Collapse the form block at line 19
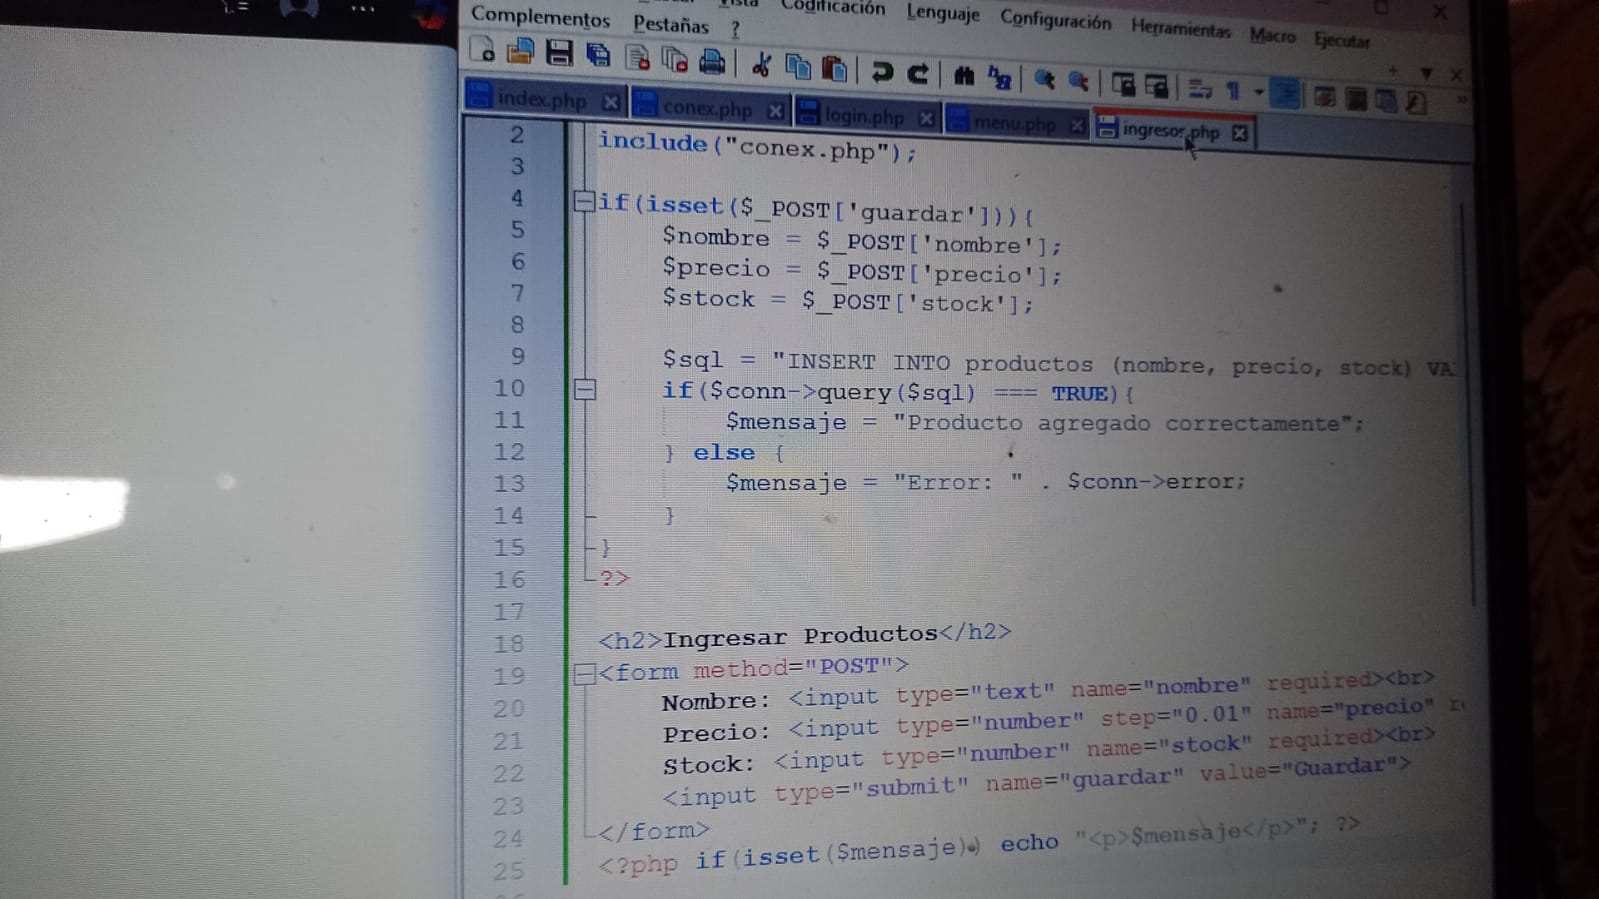Viewport: 1599px width, 899px height. point(585,673)
